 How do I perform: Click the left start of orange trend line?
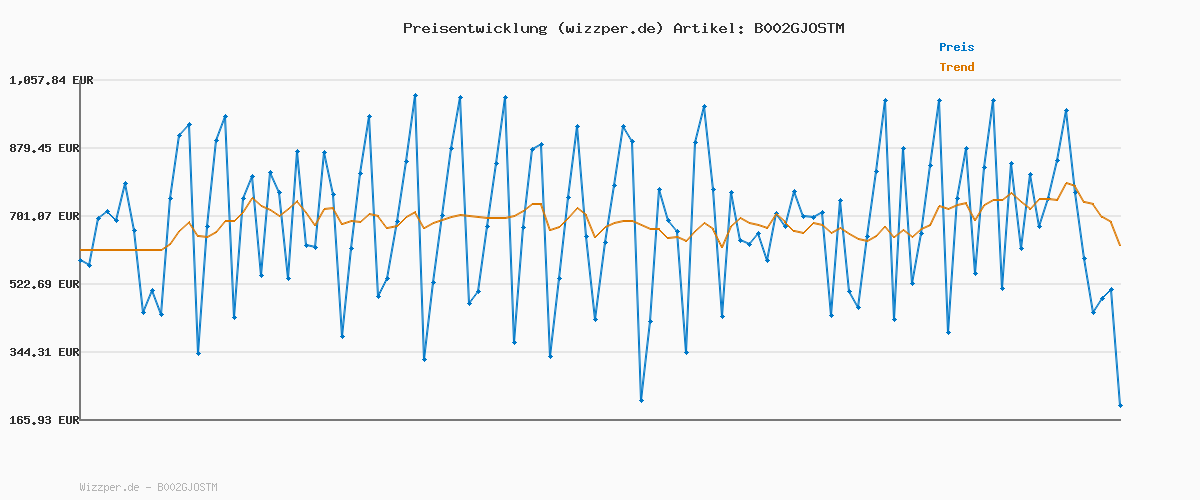pyautogui.click(x=80, y=250)
